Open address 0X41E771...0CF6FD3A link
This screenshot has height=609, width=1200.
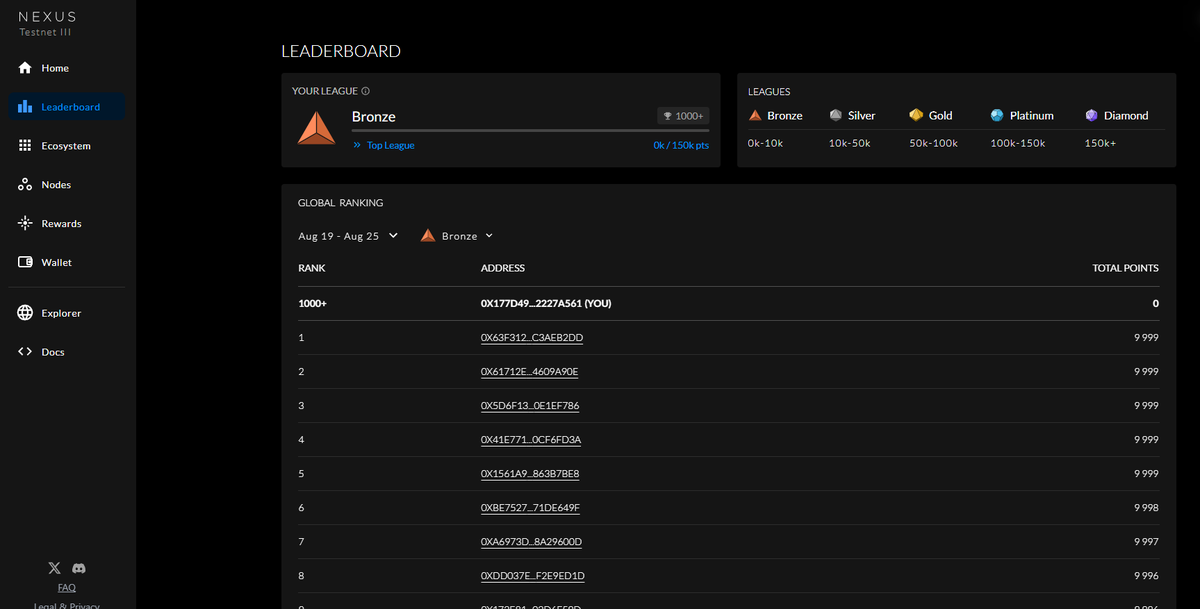point(531,440)
